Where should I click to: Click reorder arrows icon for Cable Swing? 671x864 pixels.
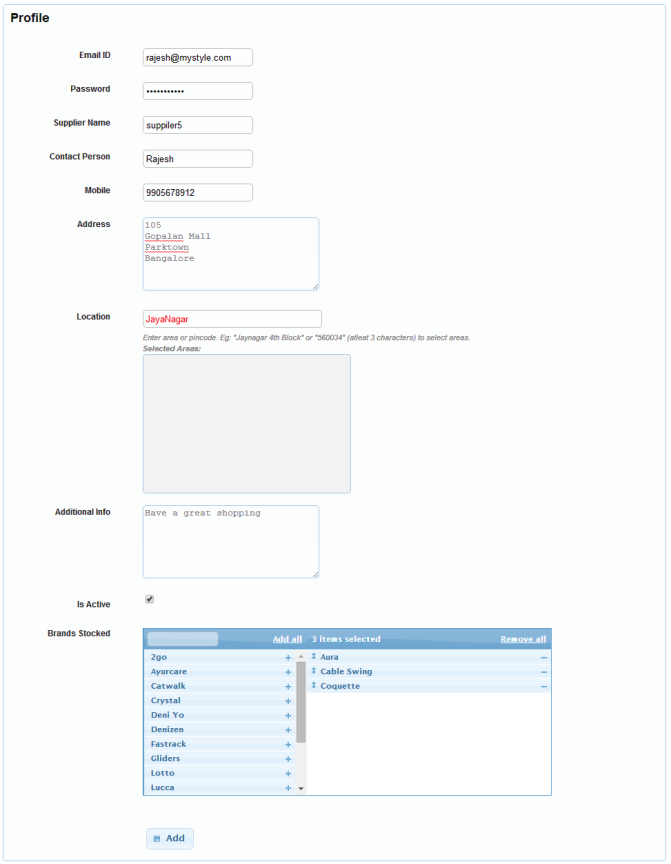pyautogui.click(x=314, y=671)
